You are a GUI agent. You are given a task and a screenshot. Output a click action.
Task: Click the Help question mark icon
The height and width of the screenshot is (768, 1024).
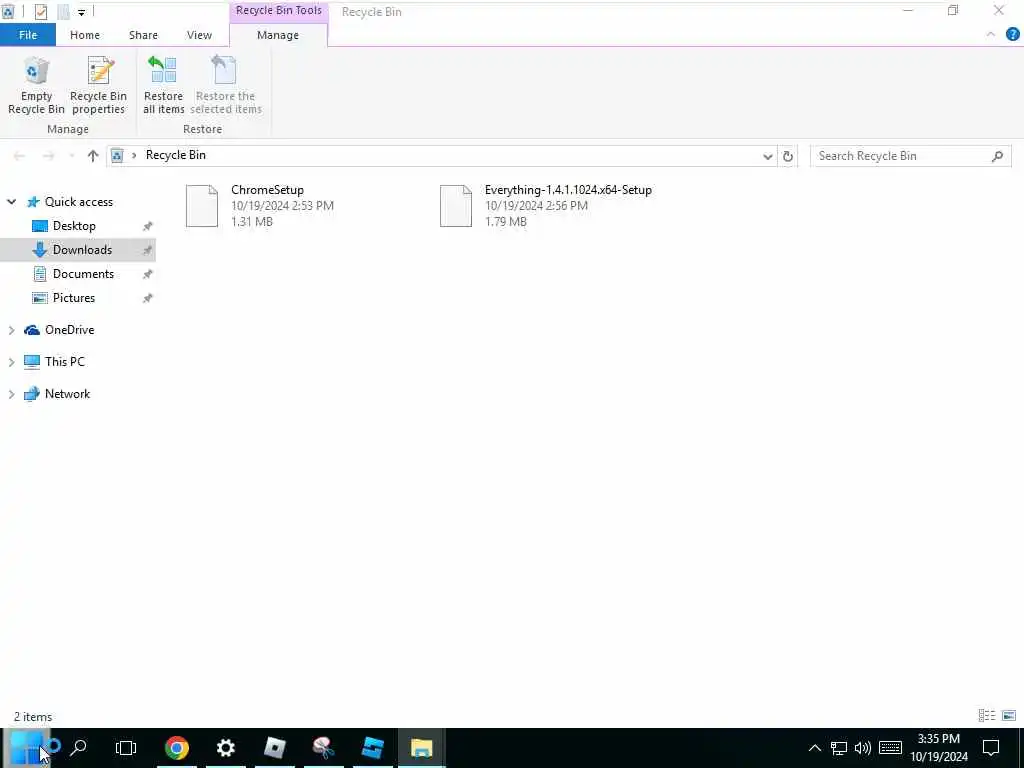coord(1012,35)
